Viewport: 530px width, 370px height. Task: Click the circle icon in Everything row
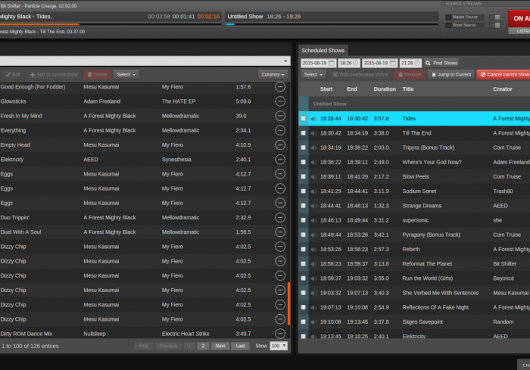(x=280, y=130)
